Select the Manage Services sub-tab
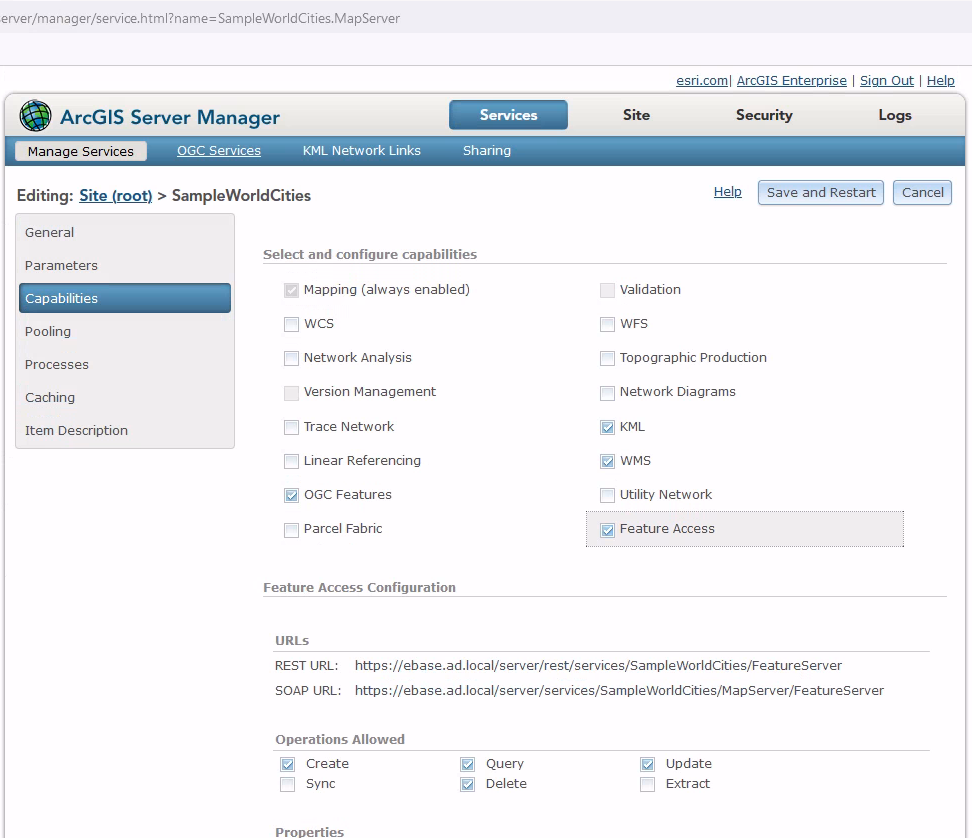The height and width of the screenshot is (838, 972). click(x=81, y=151)
